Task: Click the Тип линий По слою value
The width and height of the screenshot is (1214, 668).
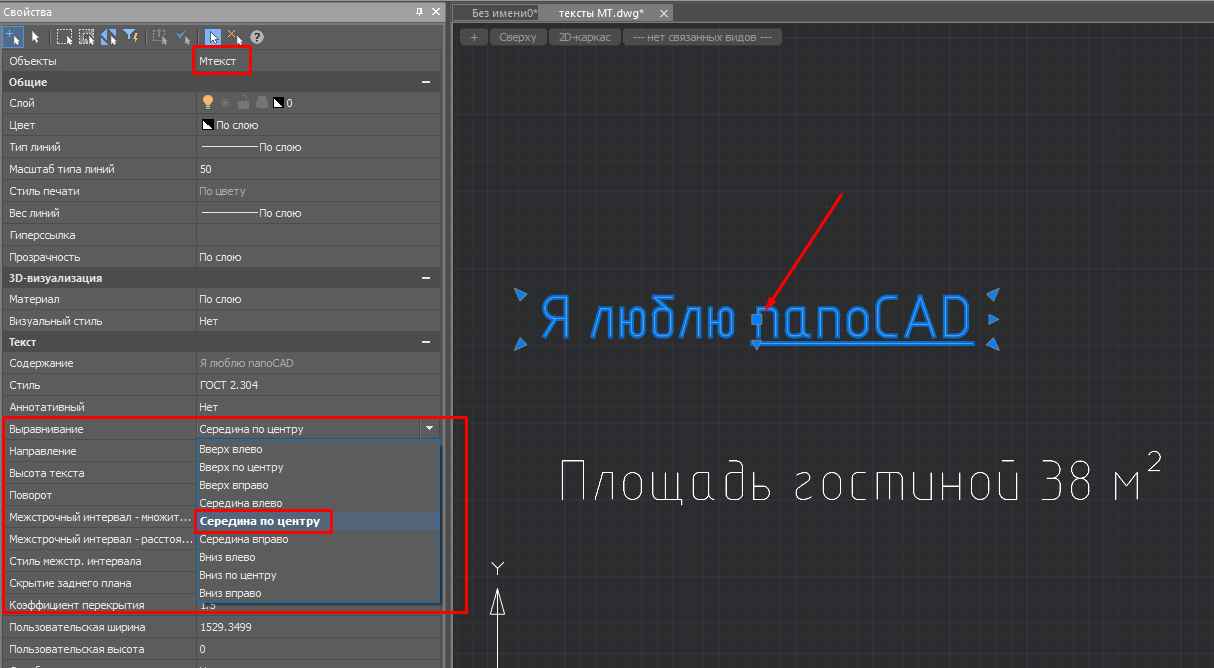Action: 318,147
